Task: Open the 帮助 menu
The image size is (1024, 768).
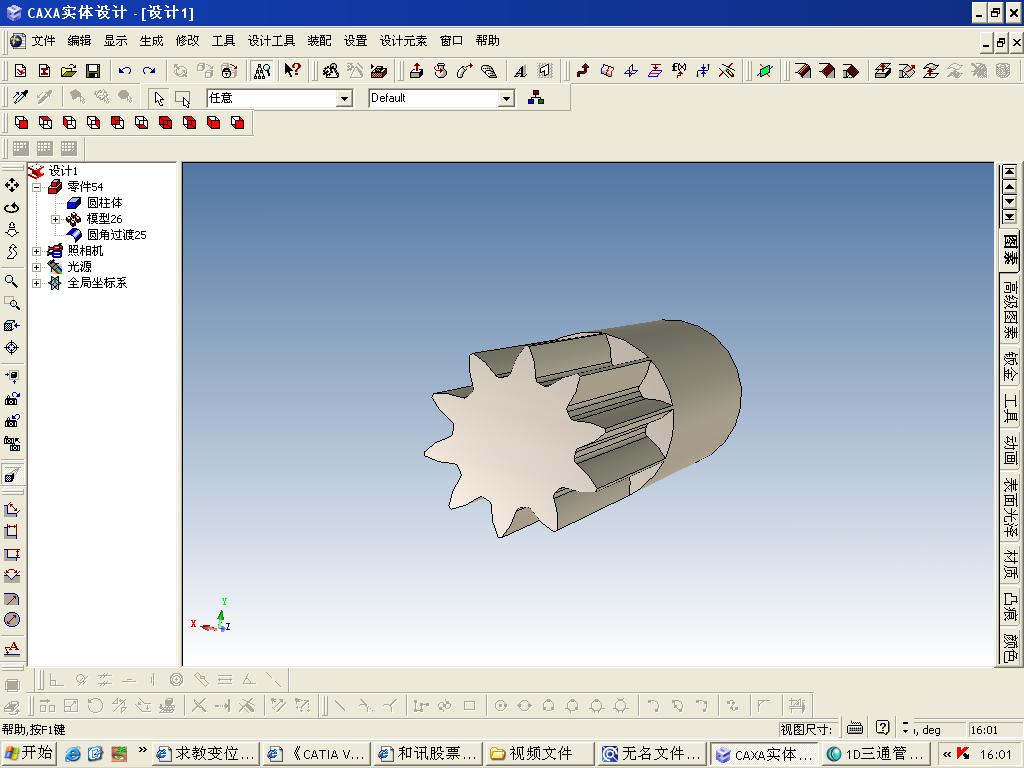Action: pos(488,40)
